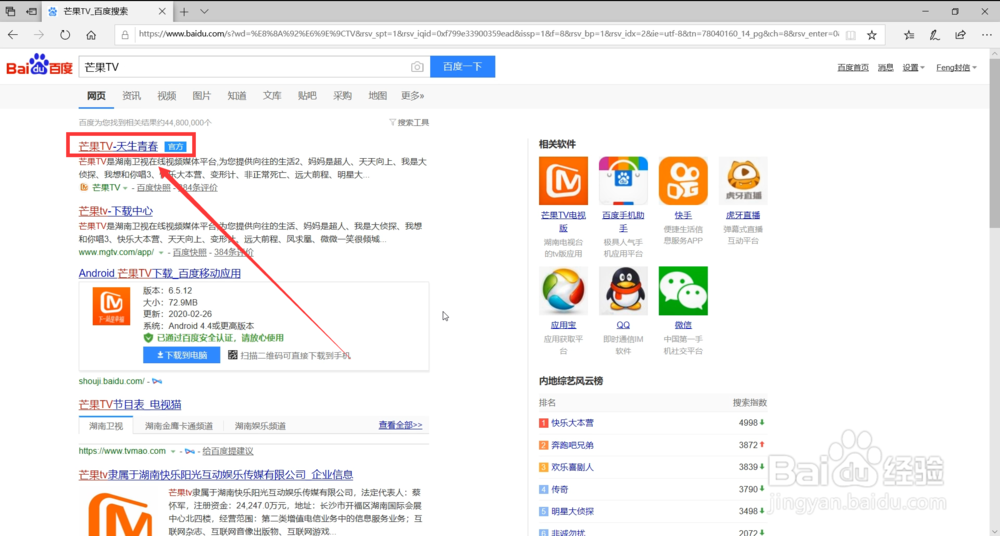Viewport: 1000px width, 536px height.
Task: Switch to the 地图 tab
Action: pos(378,96)
